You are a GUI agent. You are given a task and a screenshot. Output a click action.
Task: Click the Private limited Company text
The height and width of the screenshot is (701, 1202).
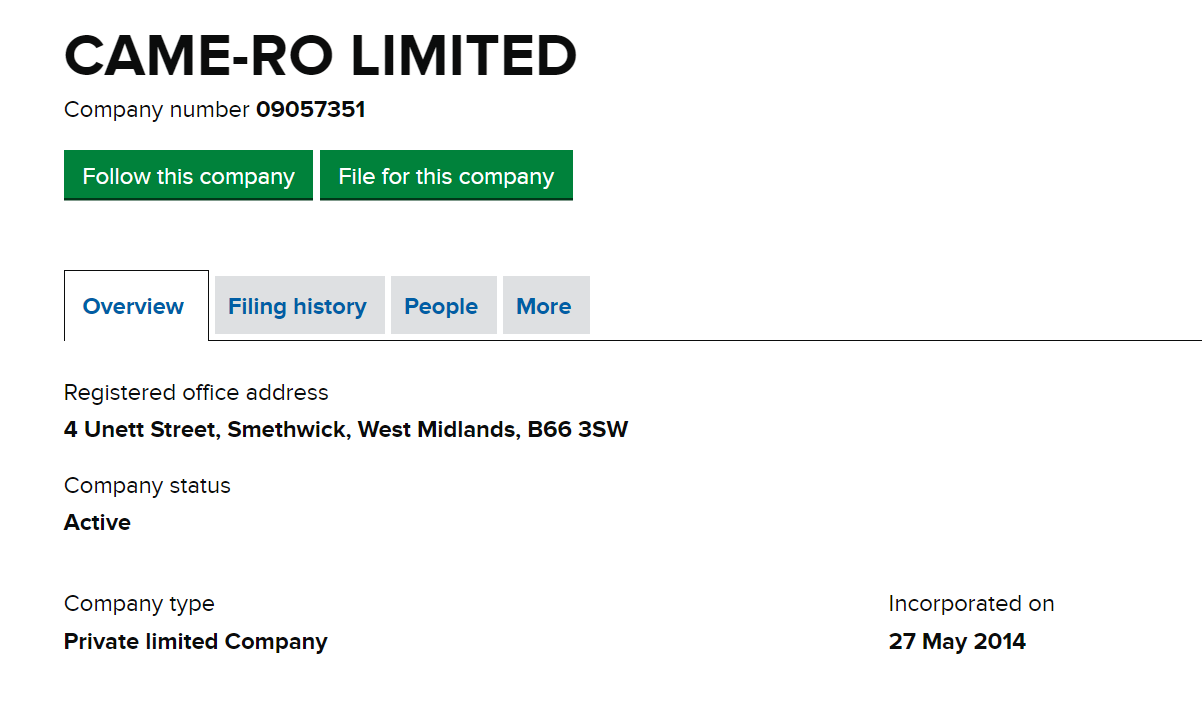[195, 642]
